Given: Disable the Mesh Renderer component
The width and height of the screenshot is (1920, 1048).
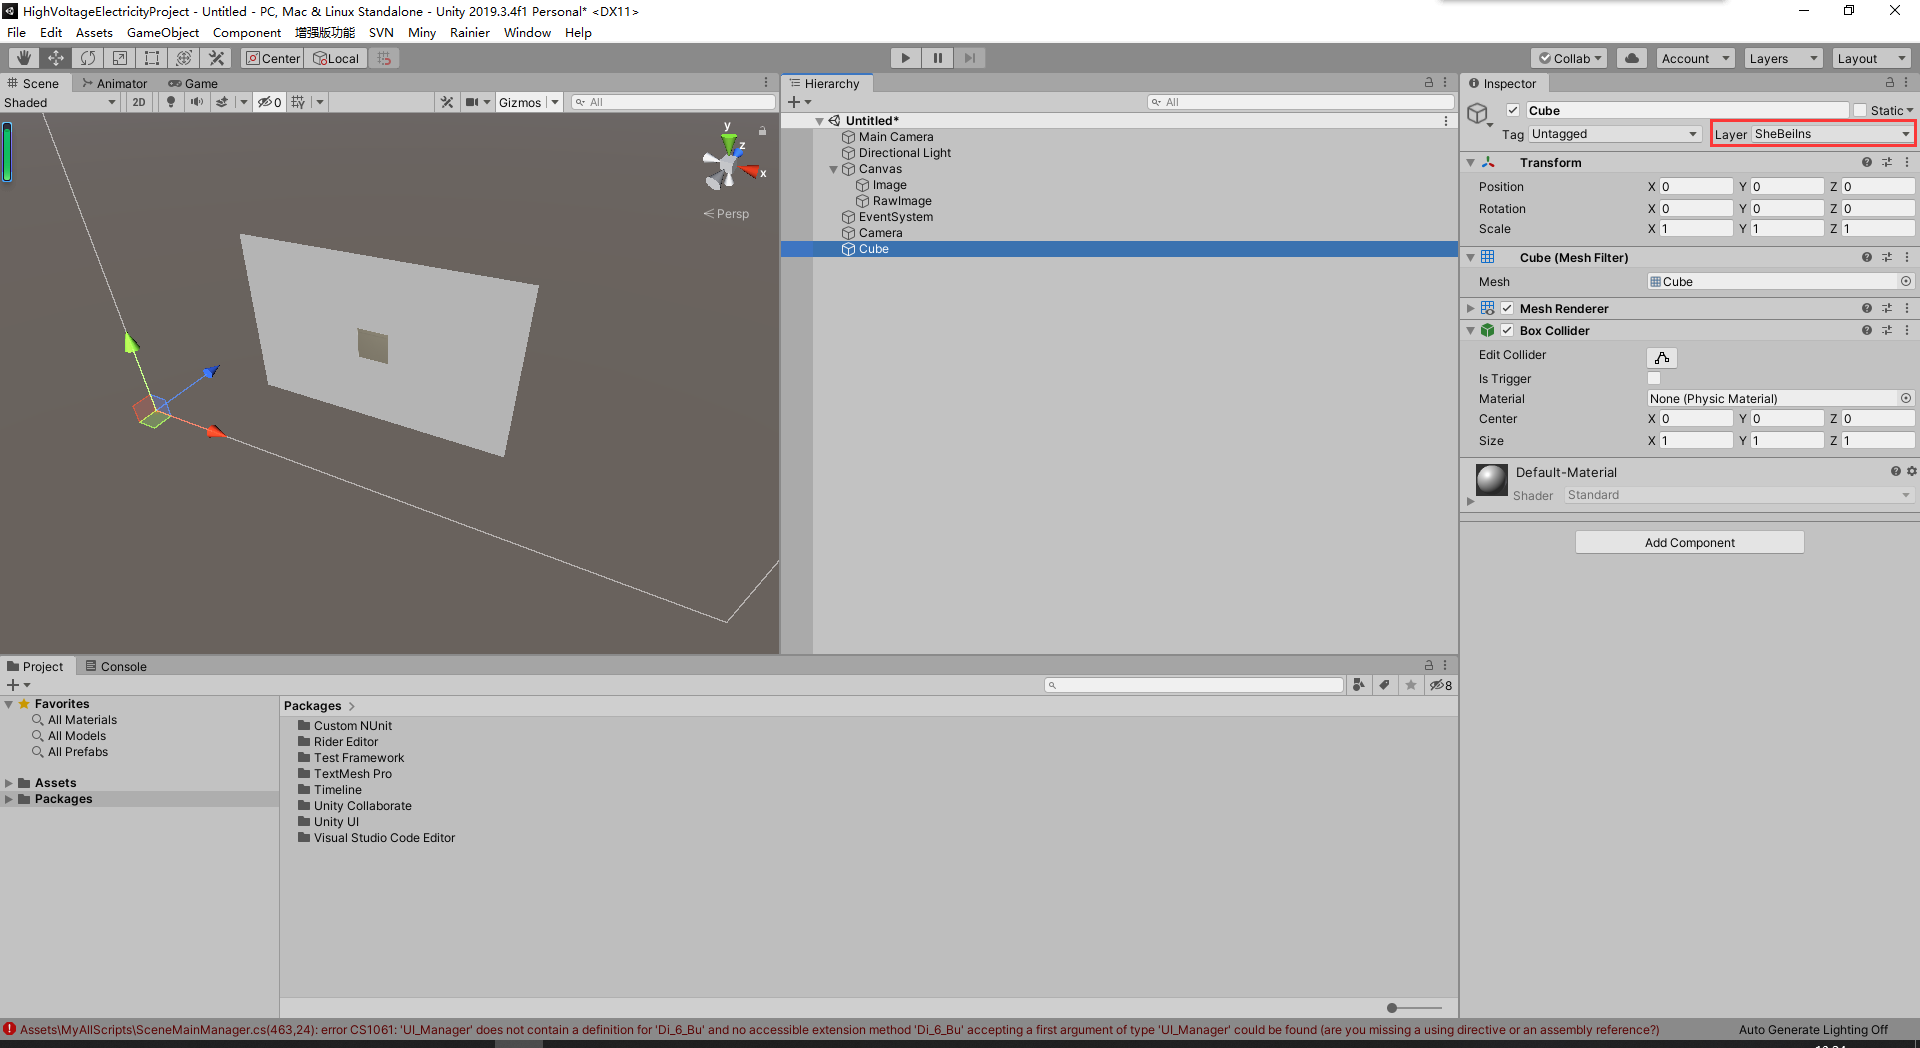Looking at the screenshot, I should (1507, 308).
